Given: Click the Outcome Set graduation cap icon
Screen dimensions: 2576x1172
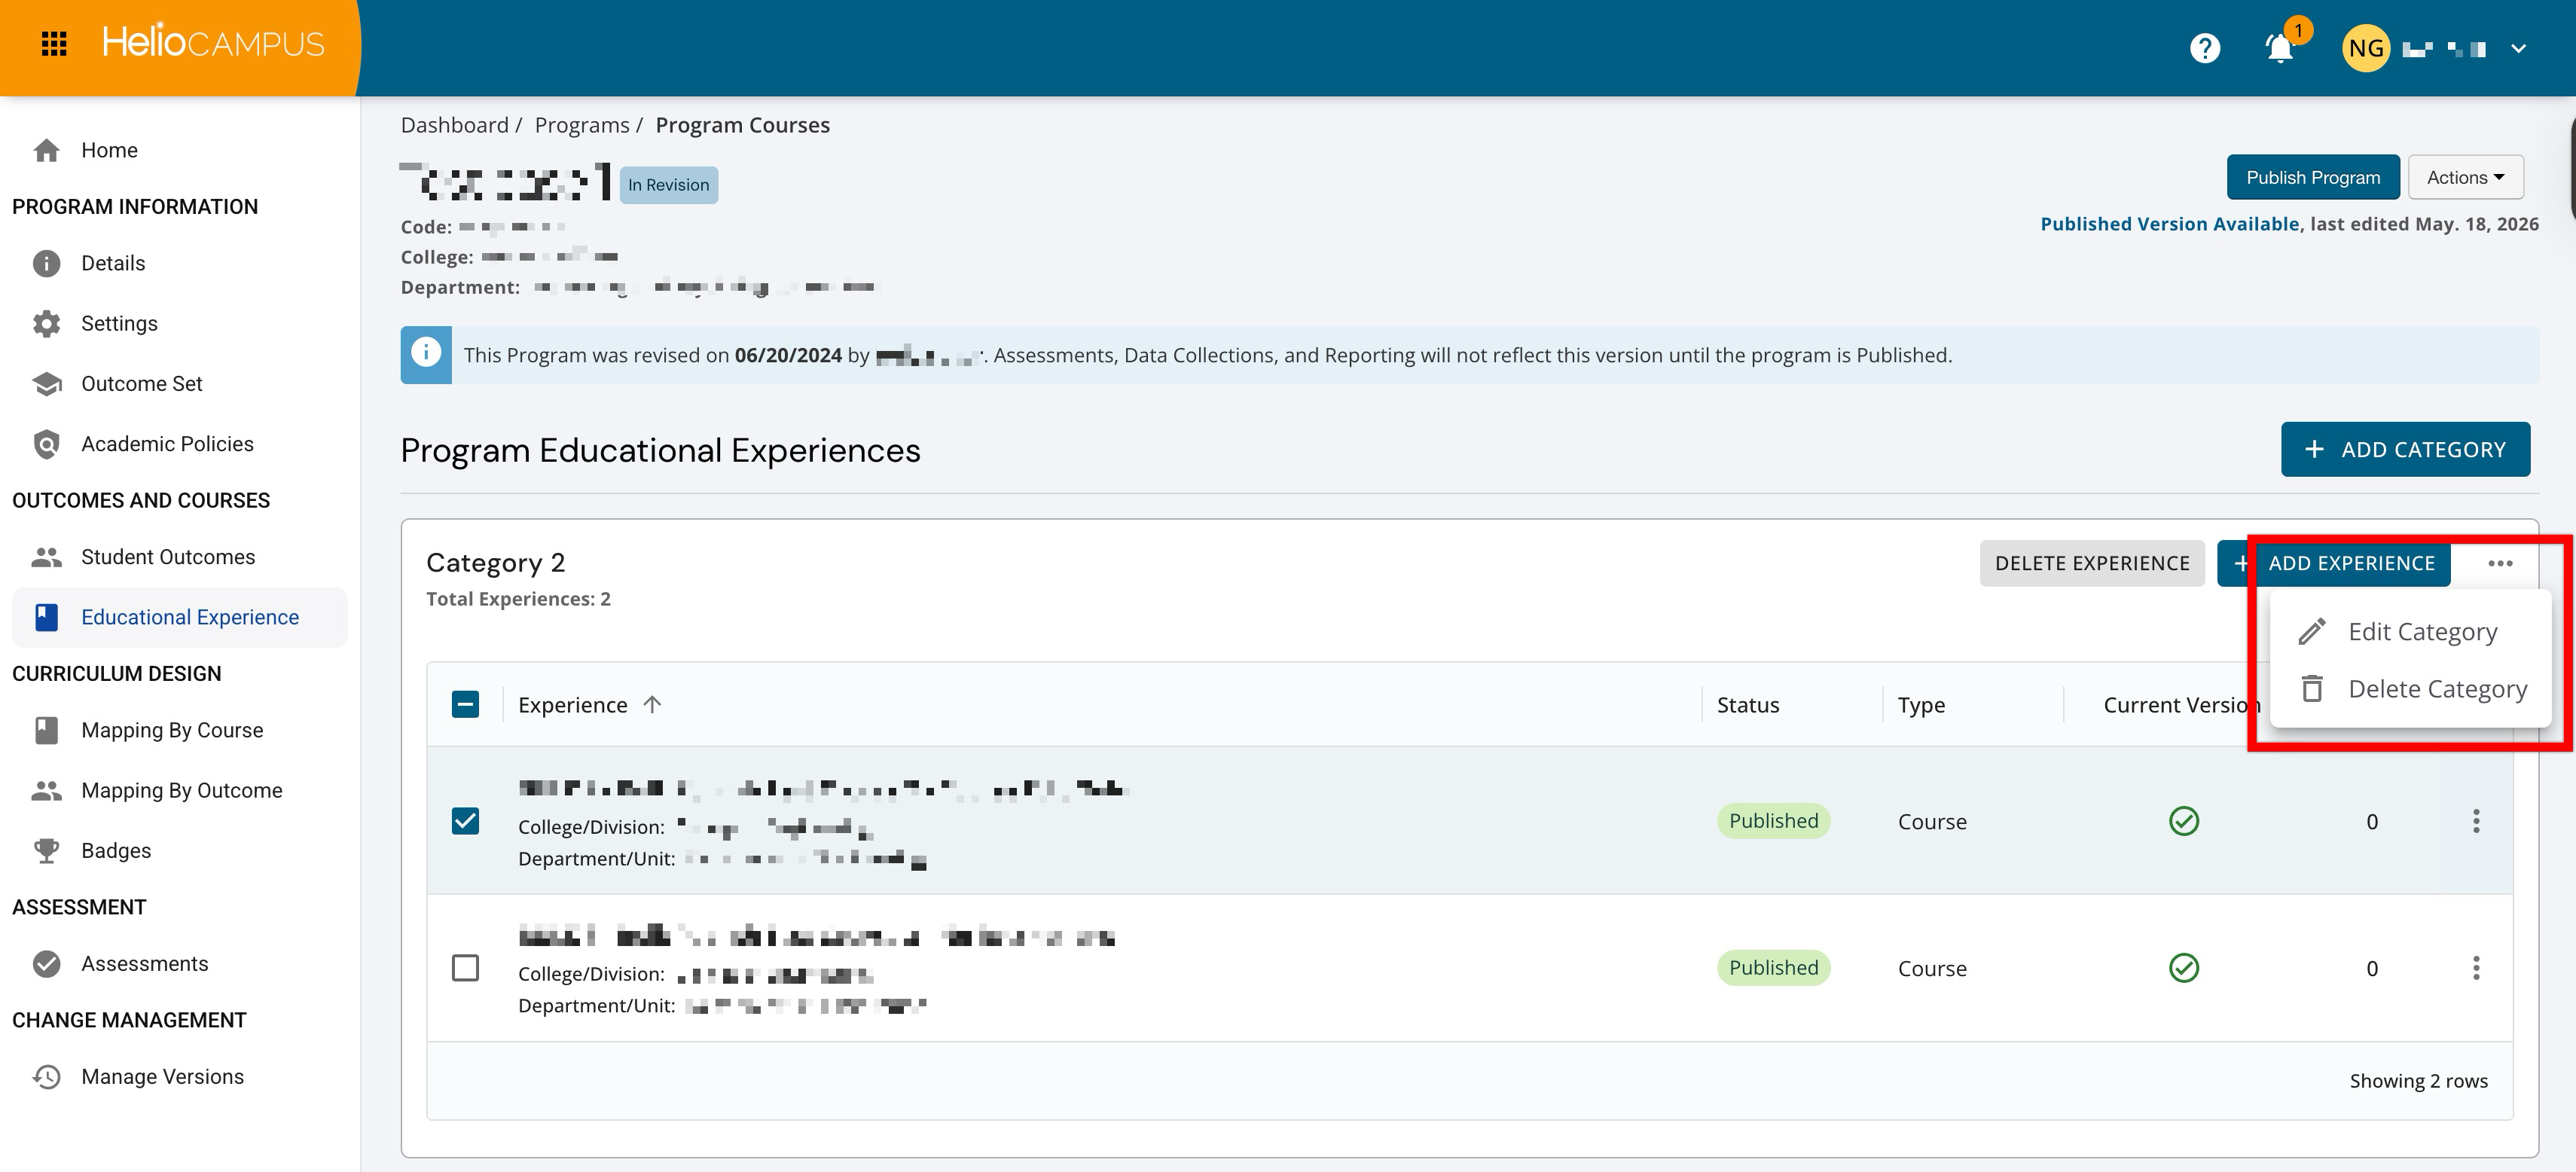Looking at the screenshot, I should coord(46,384).
